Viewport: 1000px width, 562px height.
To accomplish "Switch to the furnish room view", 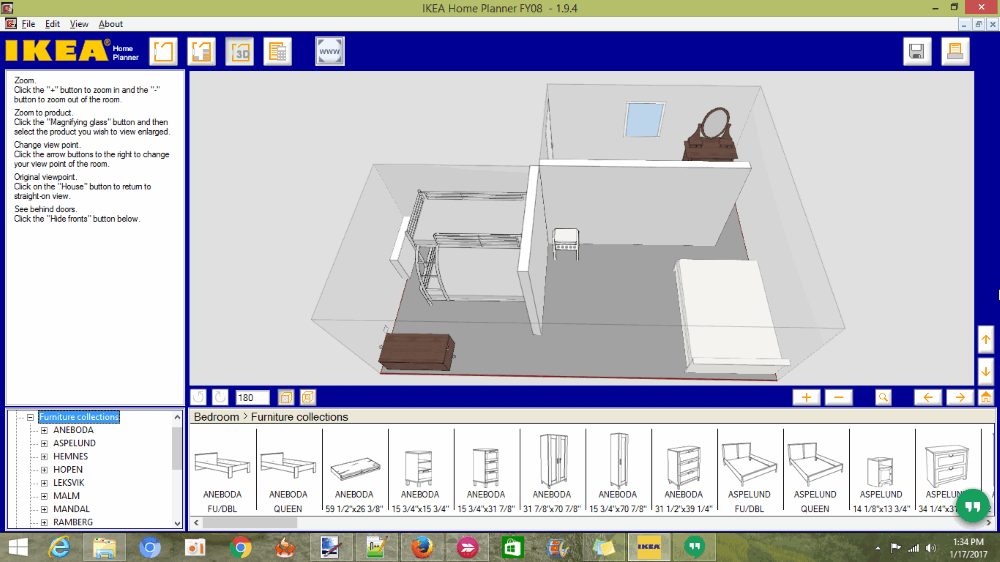I will [202, 52].
